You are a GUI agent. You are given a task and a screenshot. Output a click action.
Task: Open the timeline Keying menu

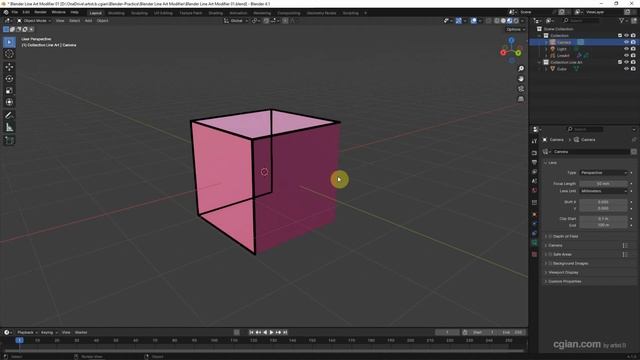[49, 332]
